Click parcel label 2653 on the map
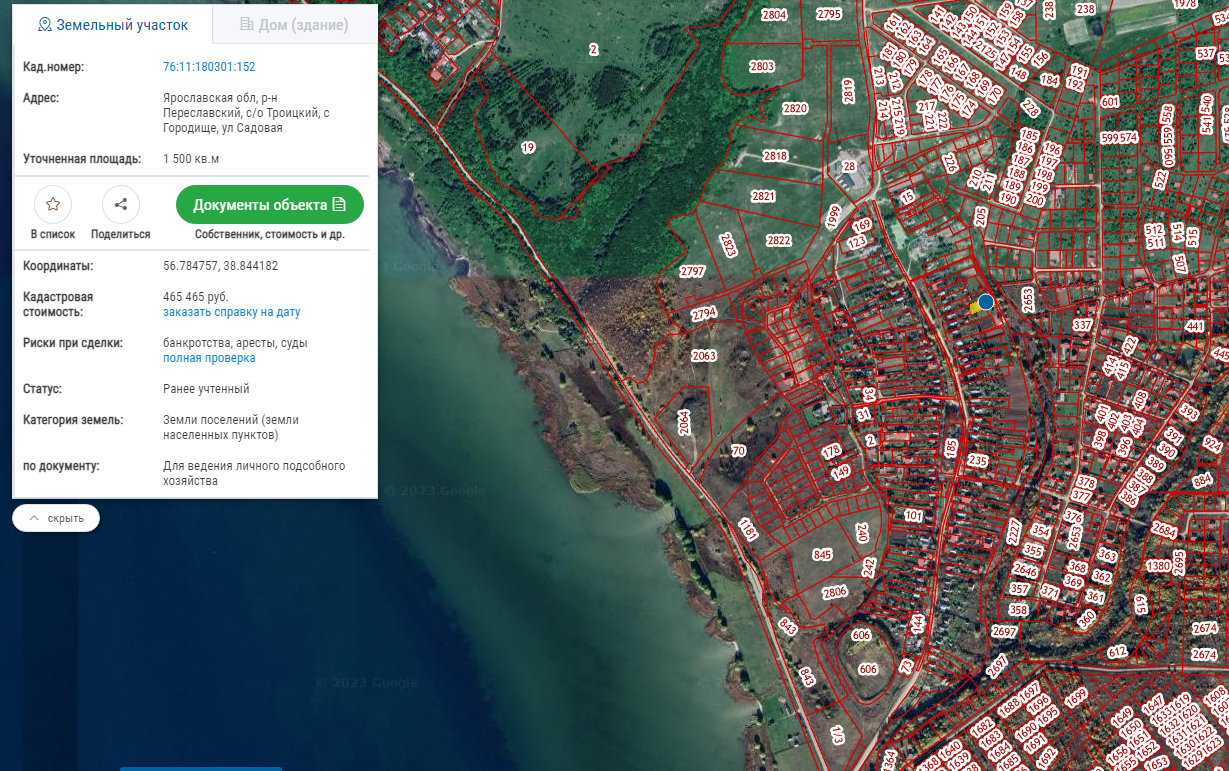 point(1027,299)
